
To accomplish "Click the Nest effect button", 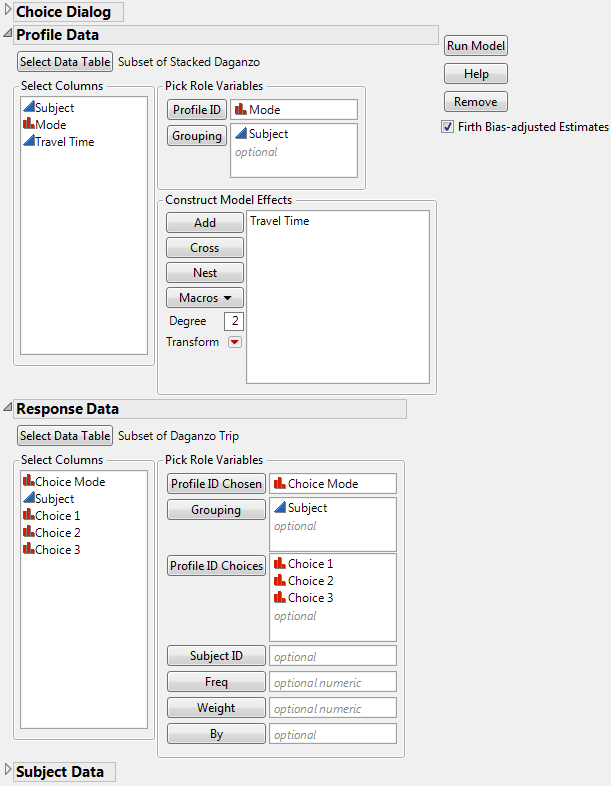I will click(x=205, y=273).
